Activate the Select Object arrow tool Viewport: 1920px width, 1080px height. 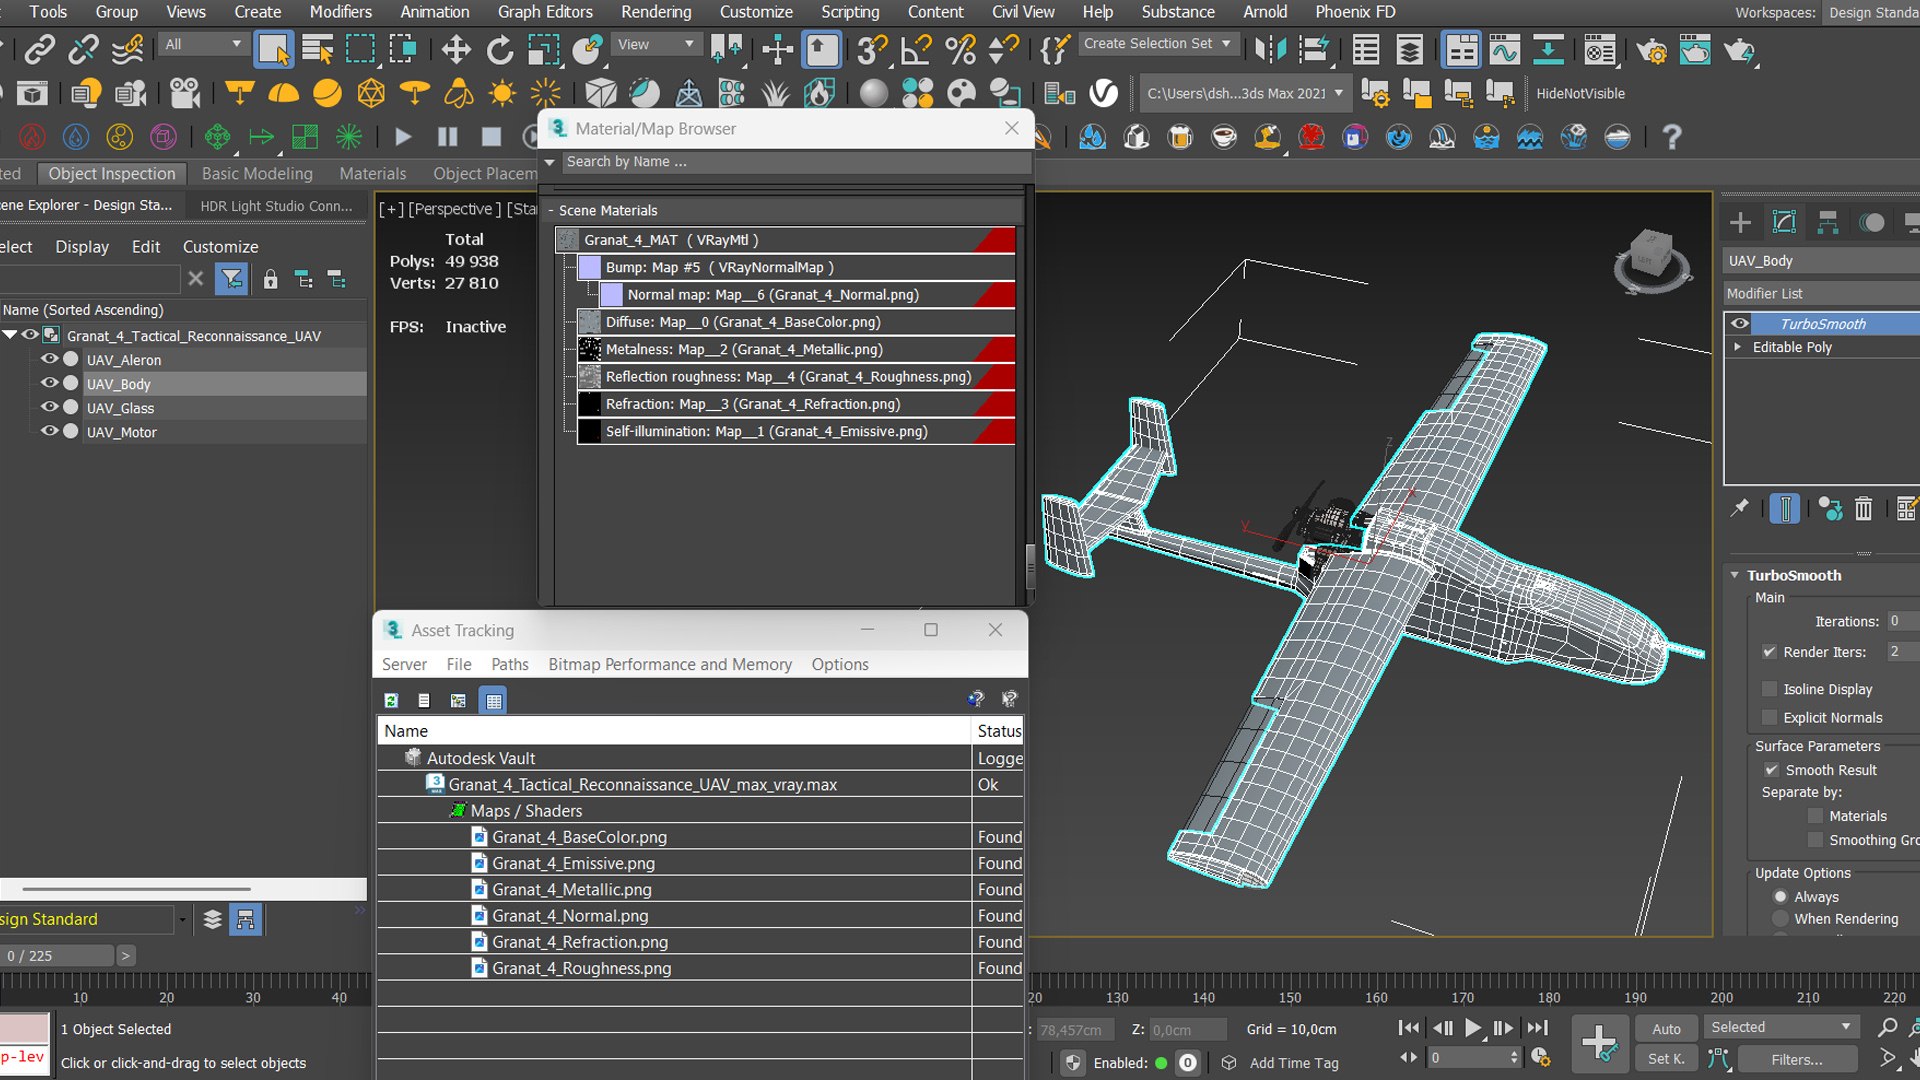pos(274,49)
